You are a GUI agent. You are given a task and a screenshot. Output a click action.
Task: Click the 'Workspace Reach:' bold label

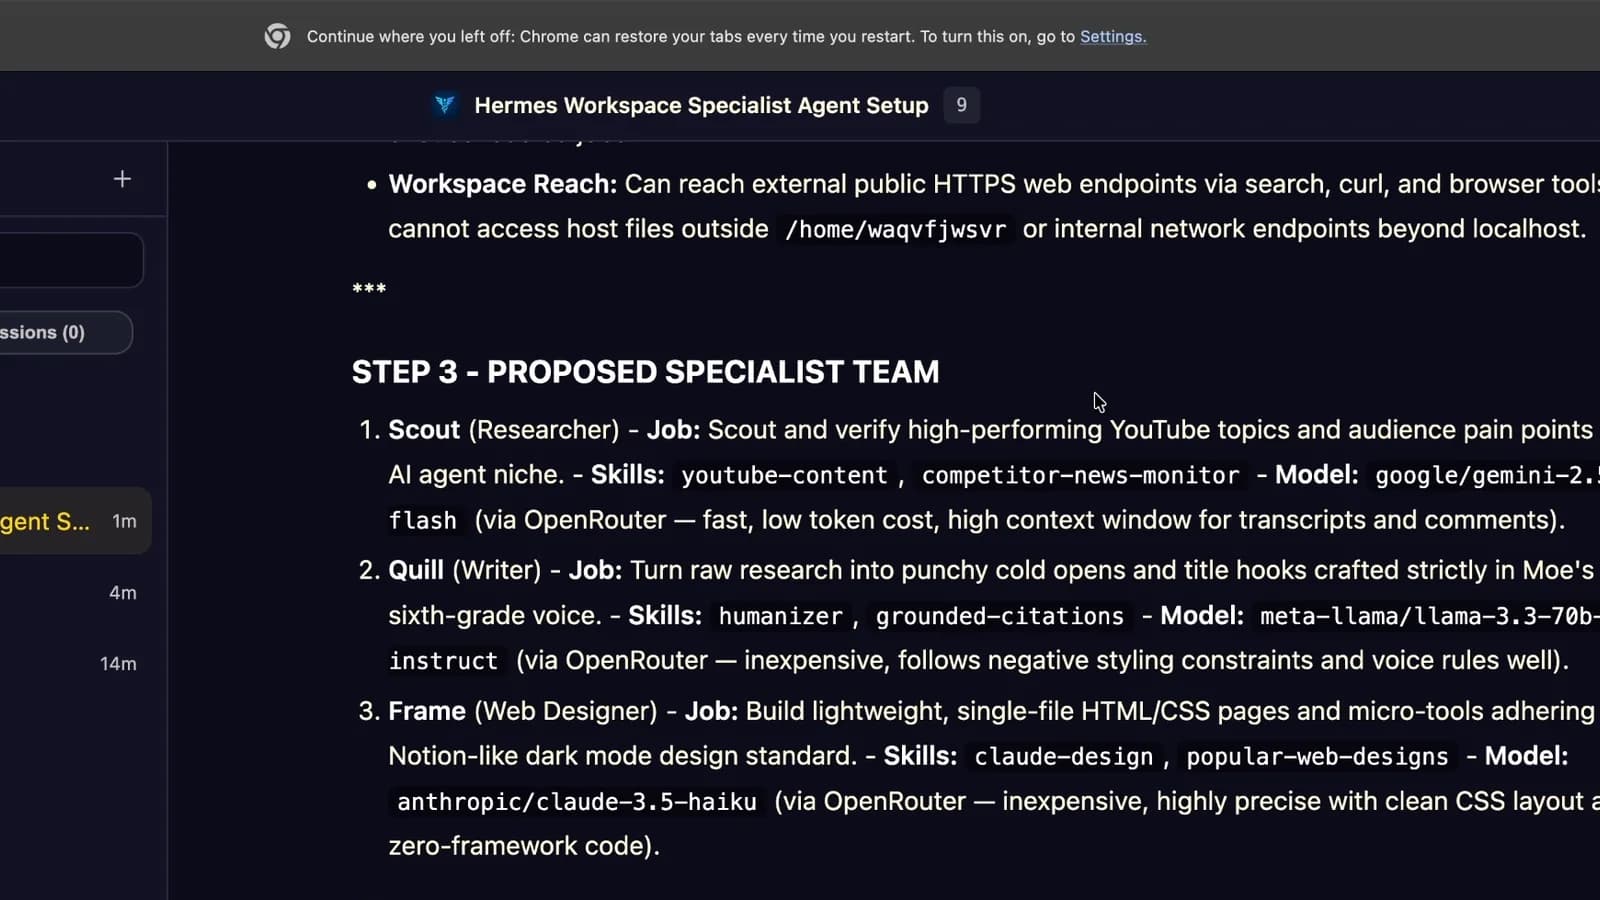503,184
